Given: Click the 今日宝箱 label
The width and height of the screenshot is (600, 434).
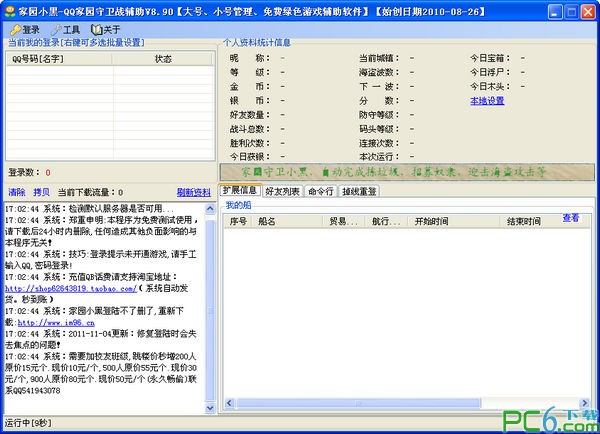Looking at the screenshot, I should click(490, 58).
